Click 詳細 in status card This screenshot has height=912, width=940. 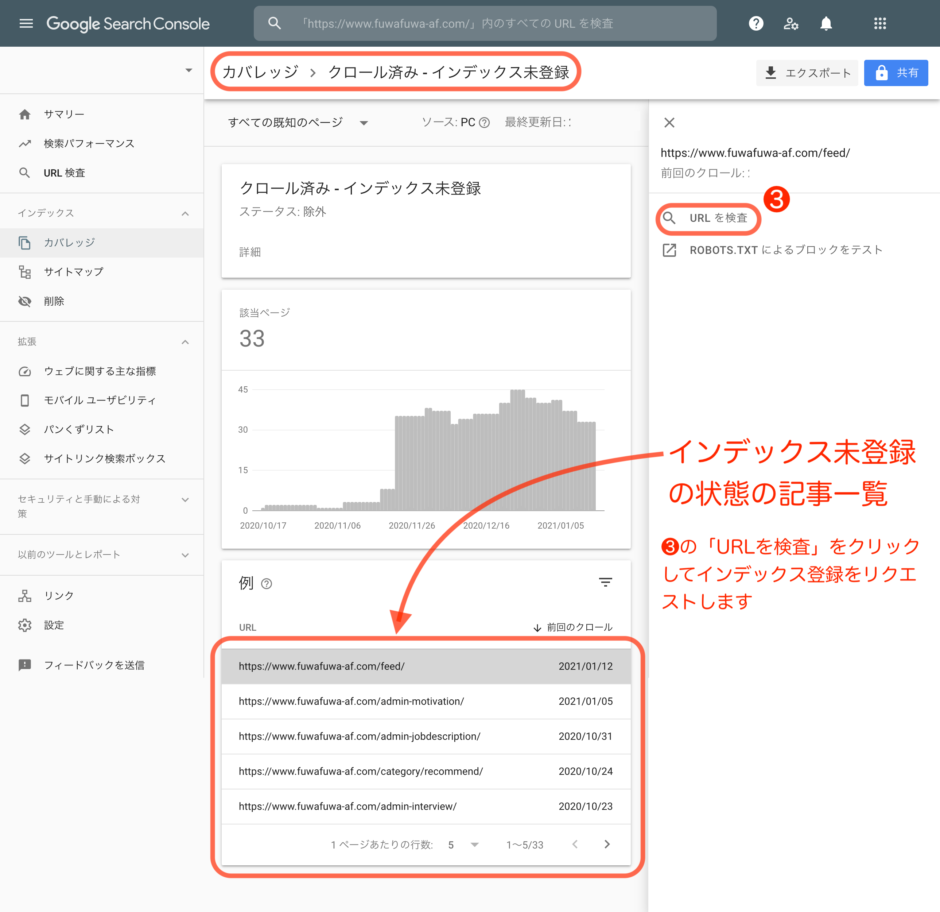tap(250, 252)
